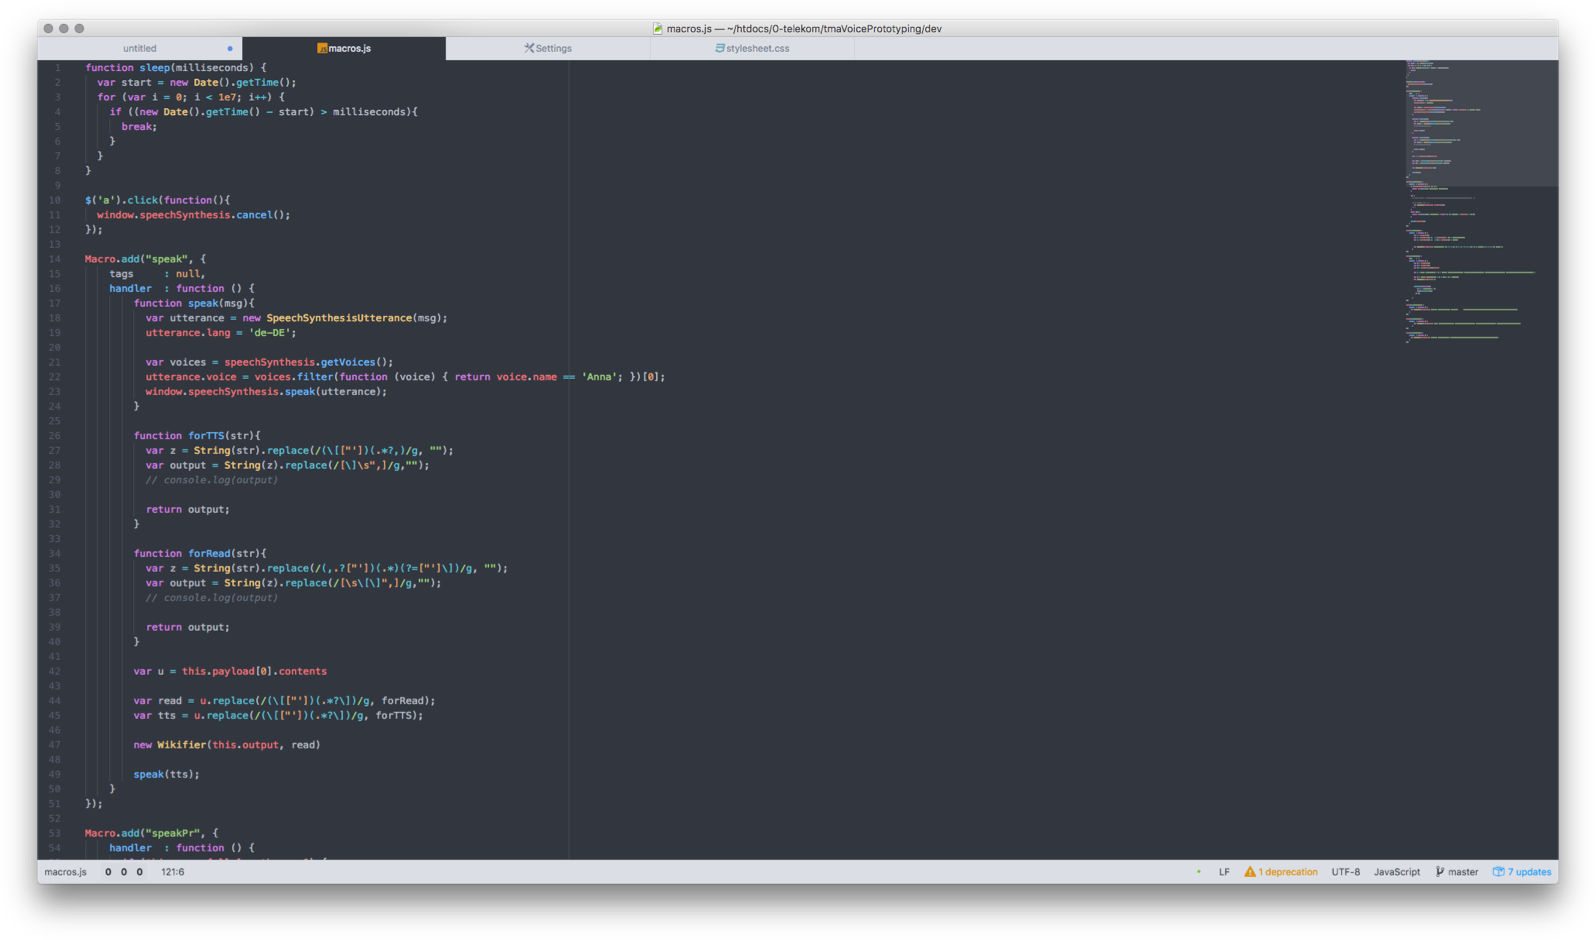Click the modified dot on untitled tab
Screen dimensions: 1596x940
coord(230,48)
